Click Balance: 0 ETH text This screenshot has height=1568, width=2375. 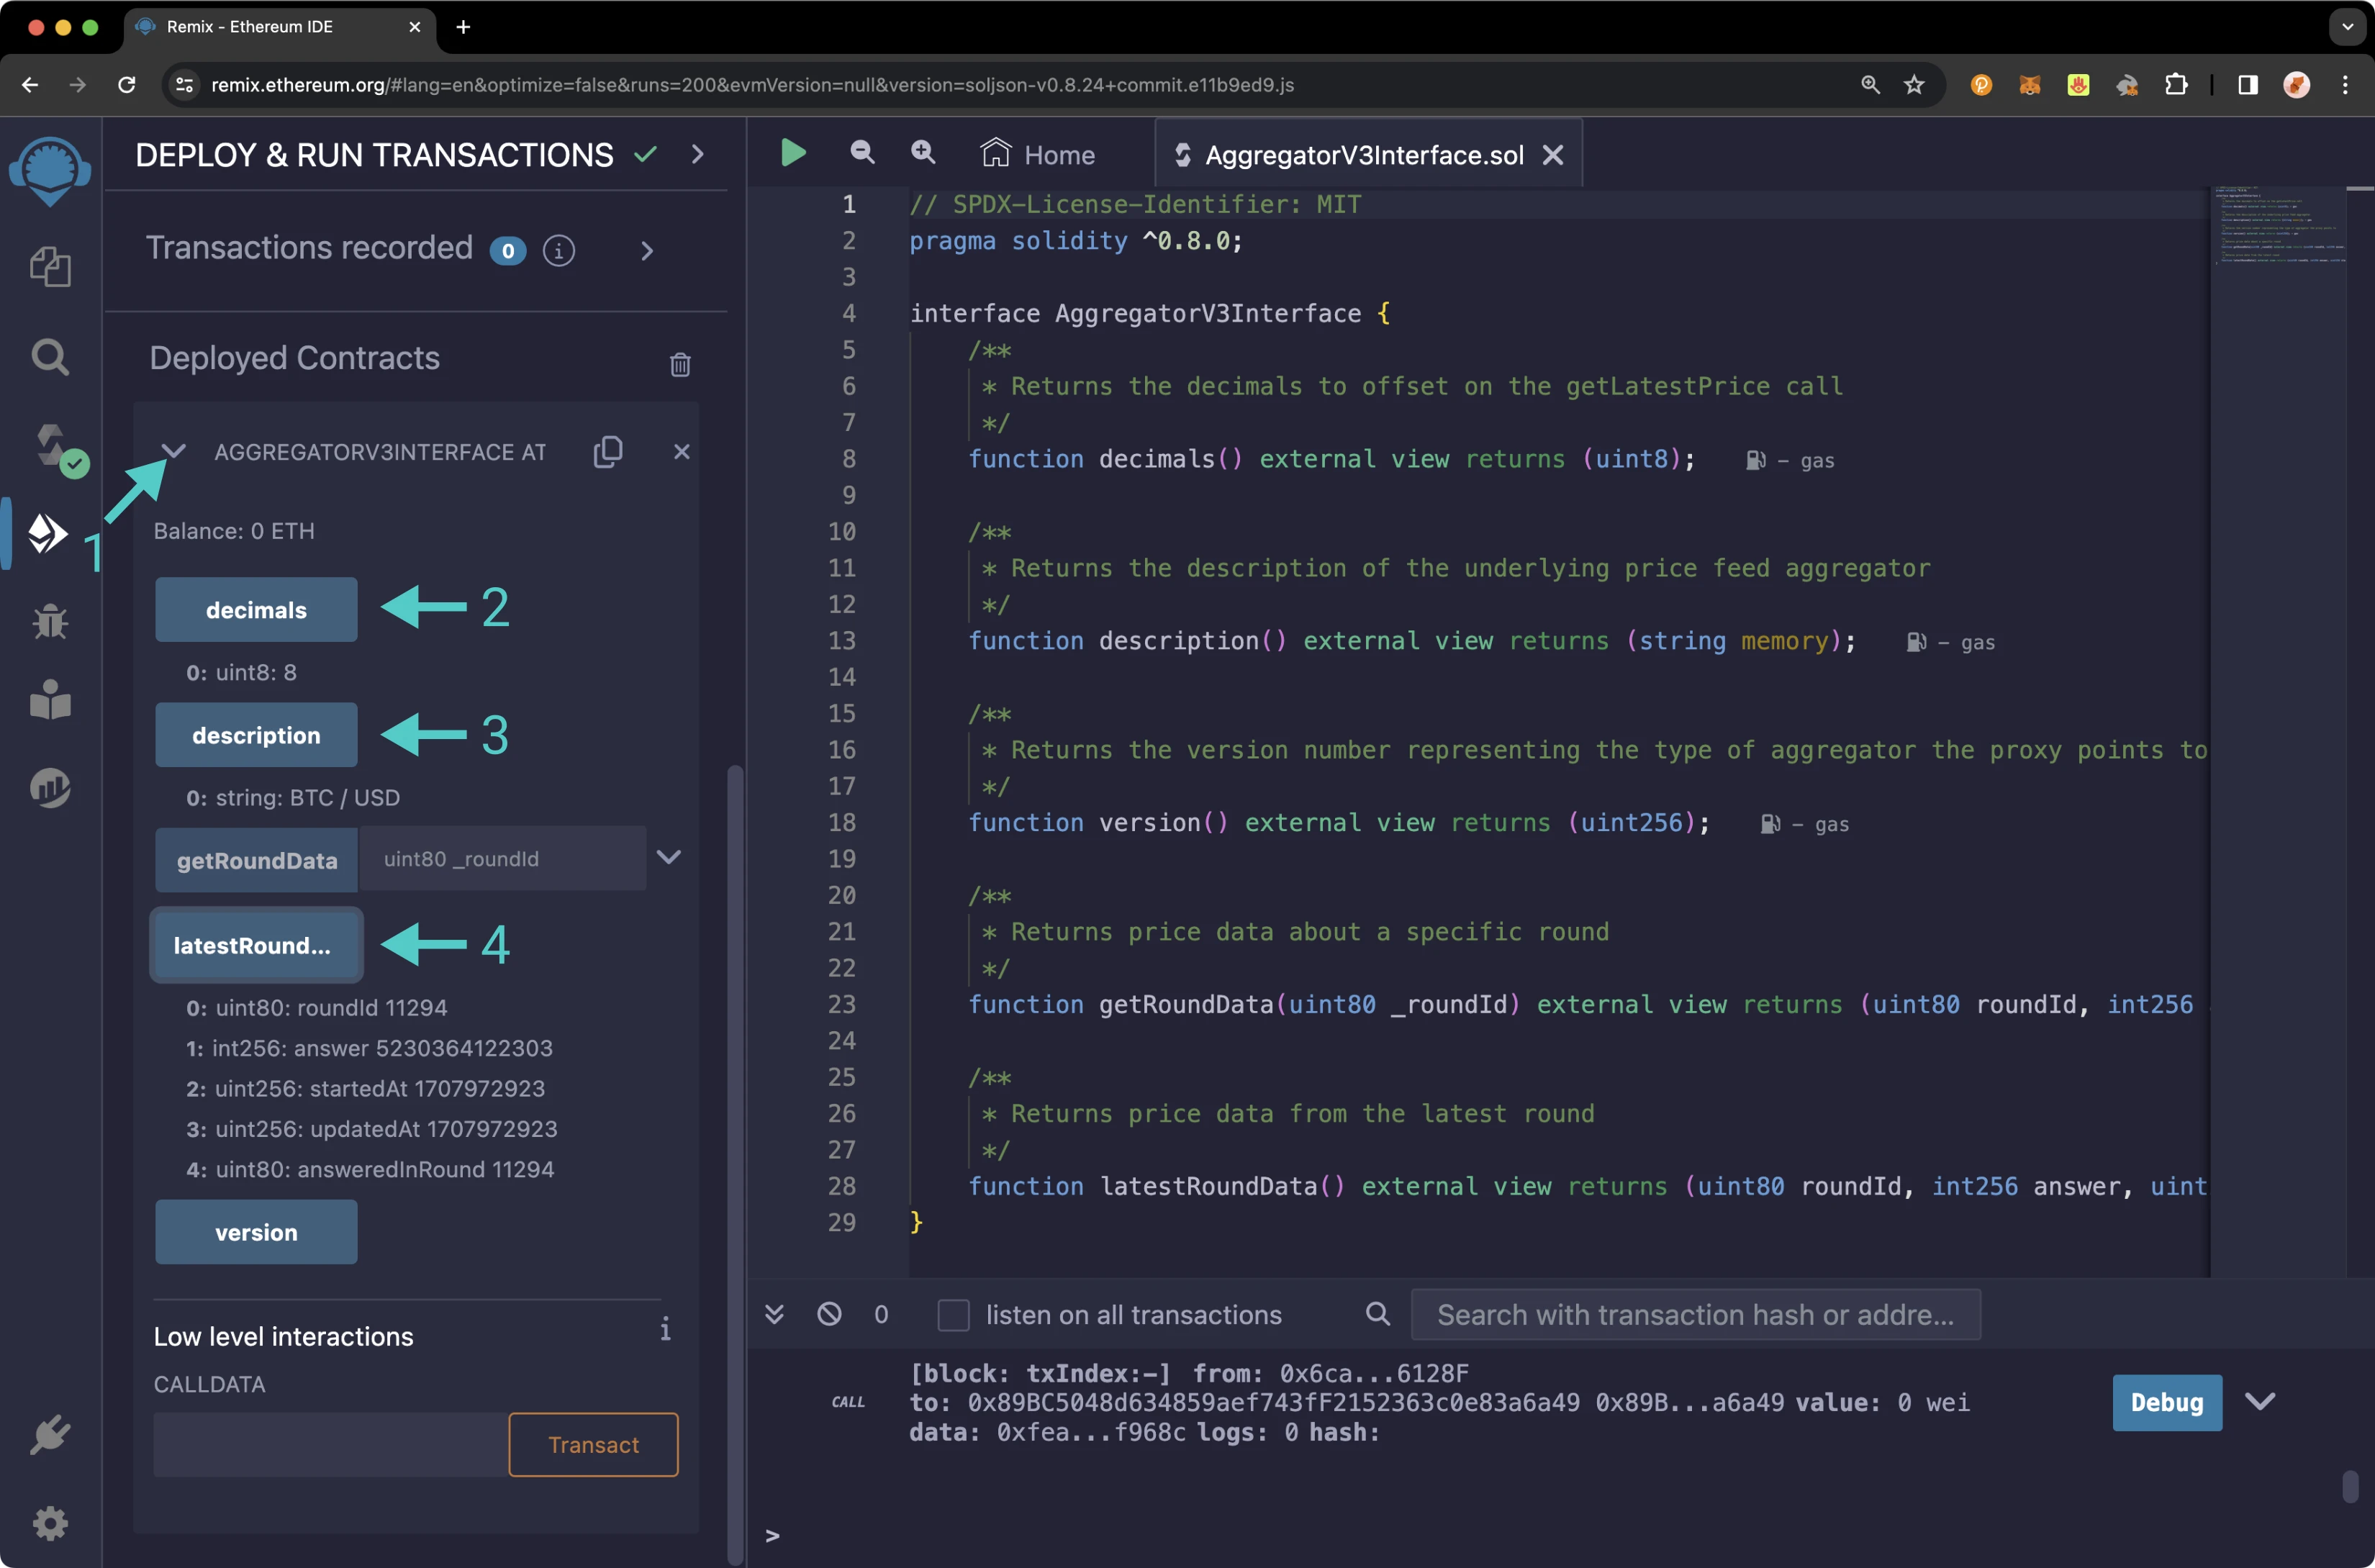pos(234,531)
